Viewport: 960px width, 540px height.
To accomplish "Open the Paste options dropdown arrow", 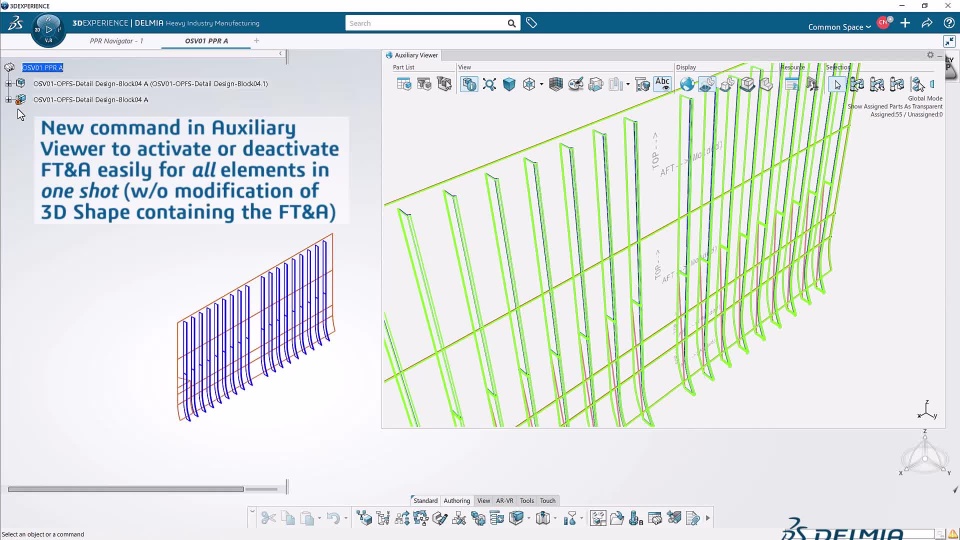I will [x=320, y=519].
